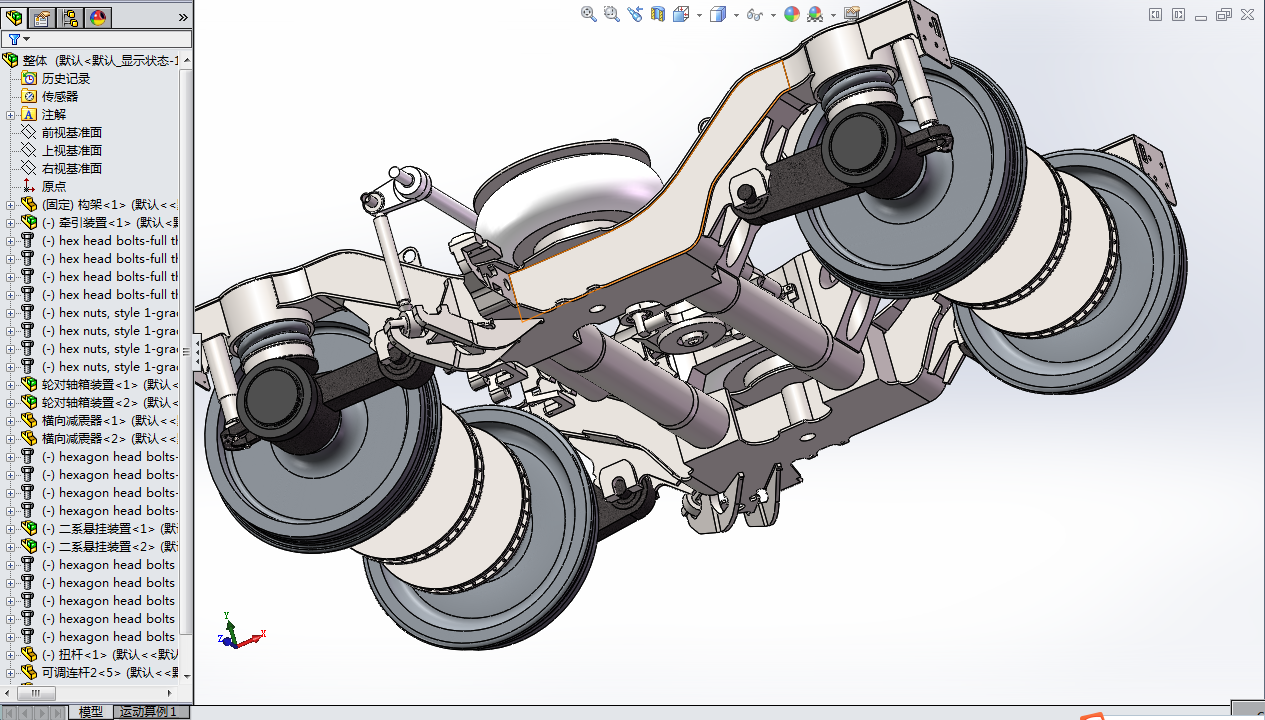
Task: Expand the 可调连杆2<5> node
Action: 11,672
